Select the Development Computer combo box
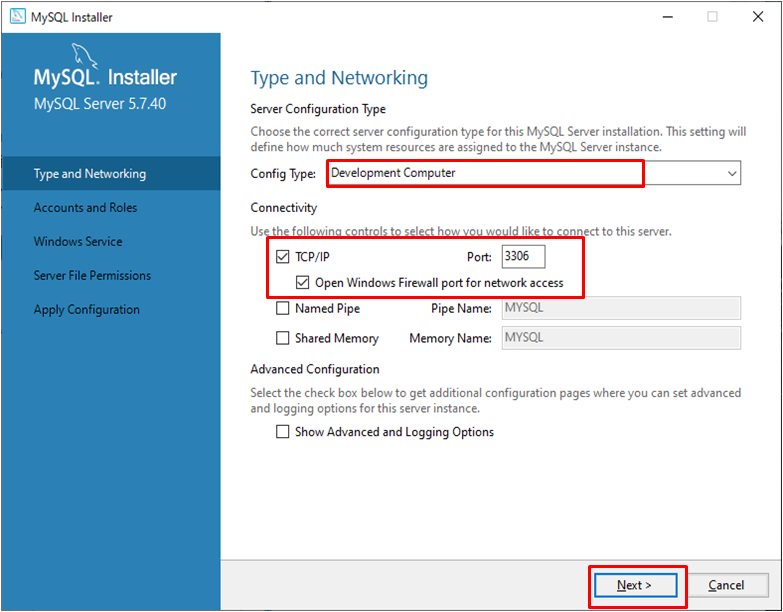This screenshot has width=783, height=612. [x=534, y=173]
